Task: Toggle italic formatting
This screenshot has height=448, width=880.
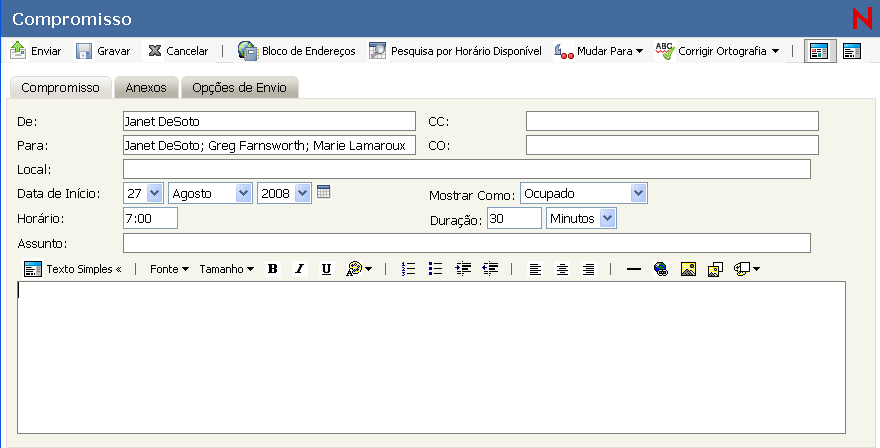Action: (300, 269)
